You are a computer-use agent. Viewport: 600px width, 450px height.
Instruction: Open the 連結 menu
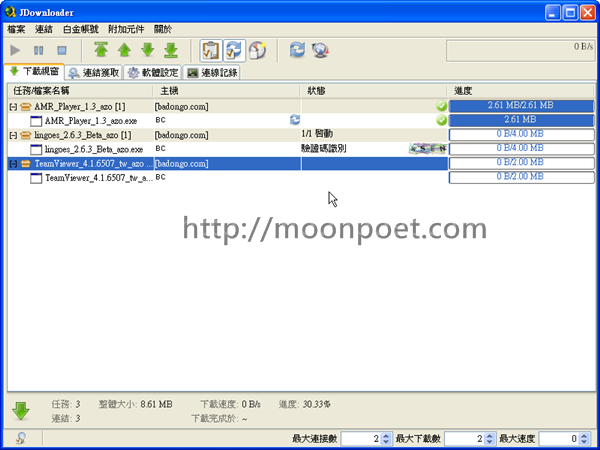(44, 29)
